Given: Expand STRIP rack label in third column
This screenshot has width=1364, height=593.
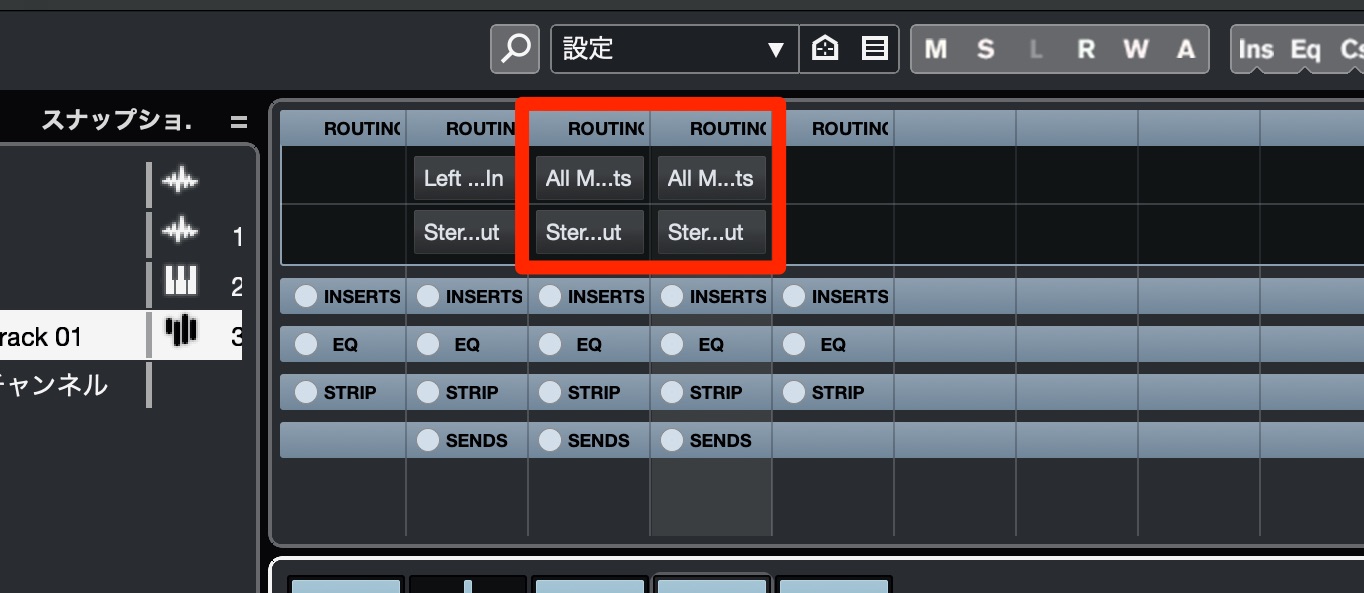Looking at the screenshot, I should click(x=594, y=392).
